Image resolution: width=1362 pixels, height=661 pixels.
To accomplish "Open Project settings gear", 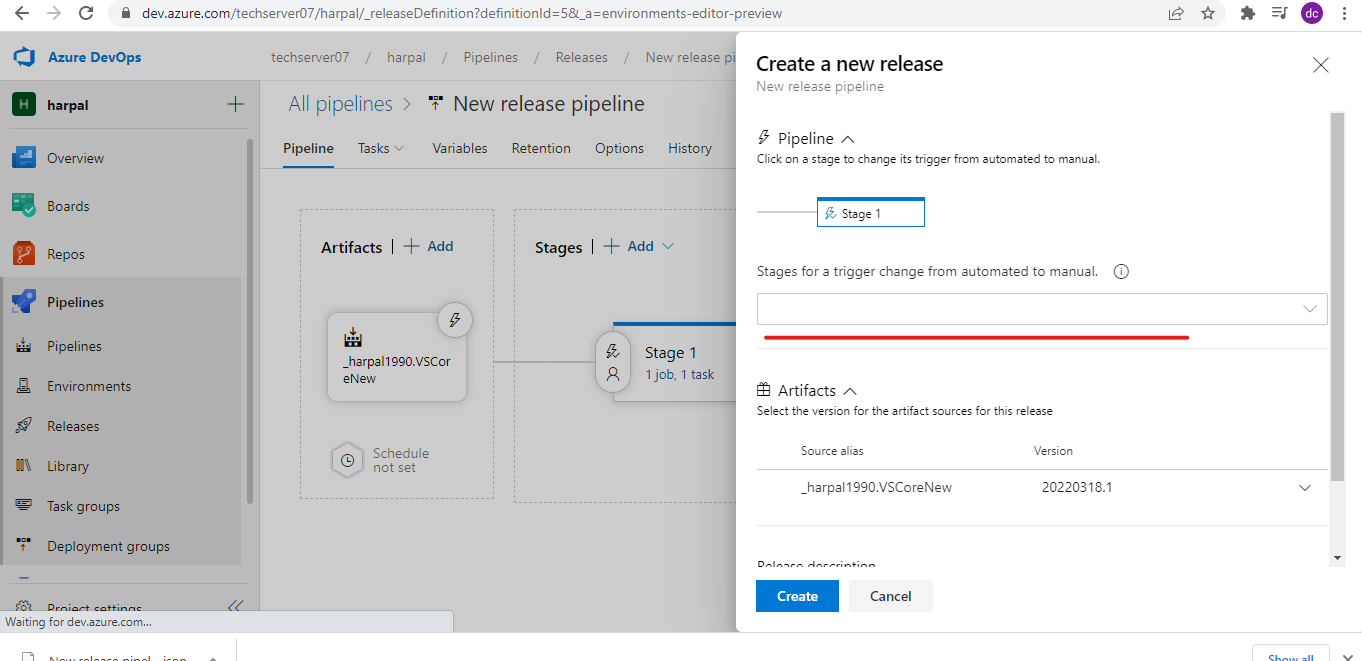I will (x=24, y=607).
